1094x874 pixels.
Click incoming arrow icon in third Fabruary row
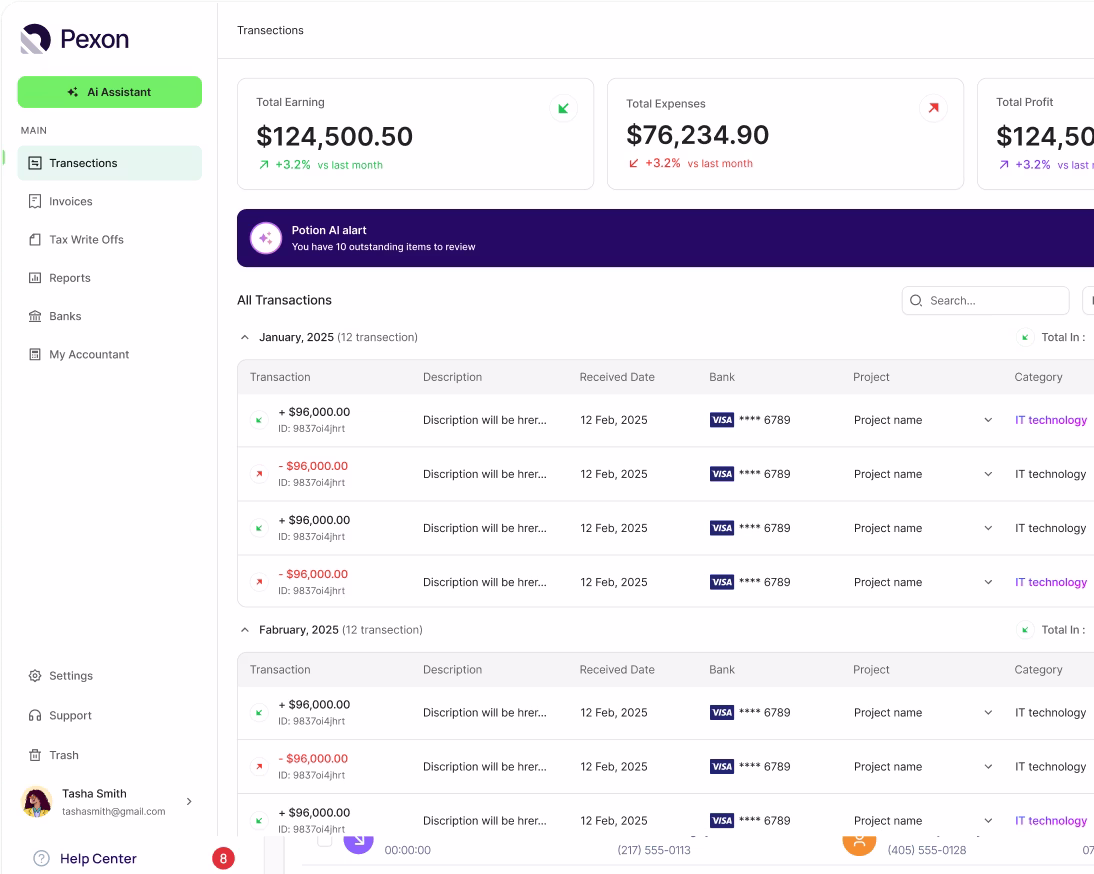tap(260, 820)
